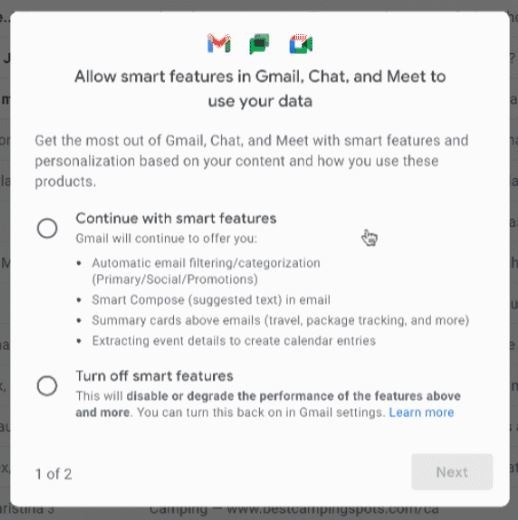This screenshot has height=520, width=518.
Task: Click the dialog title about allowing smart features
Action: pos(260,89)
